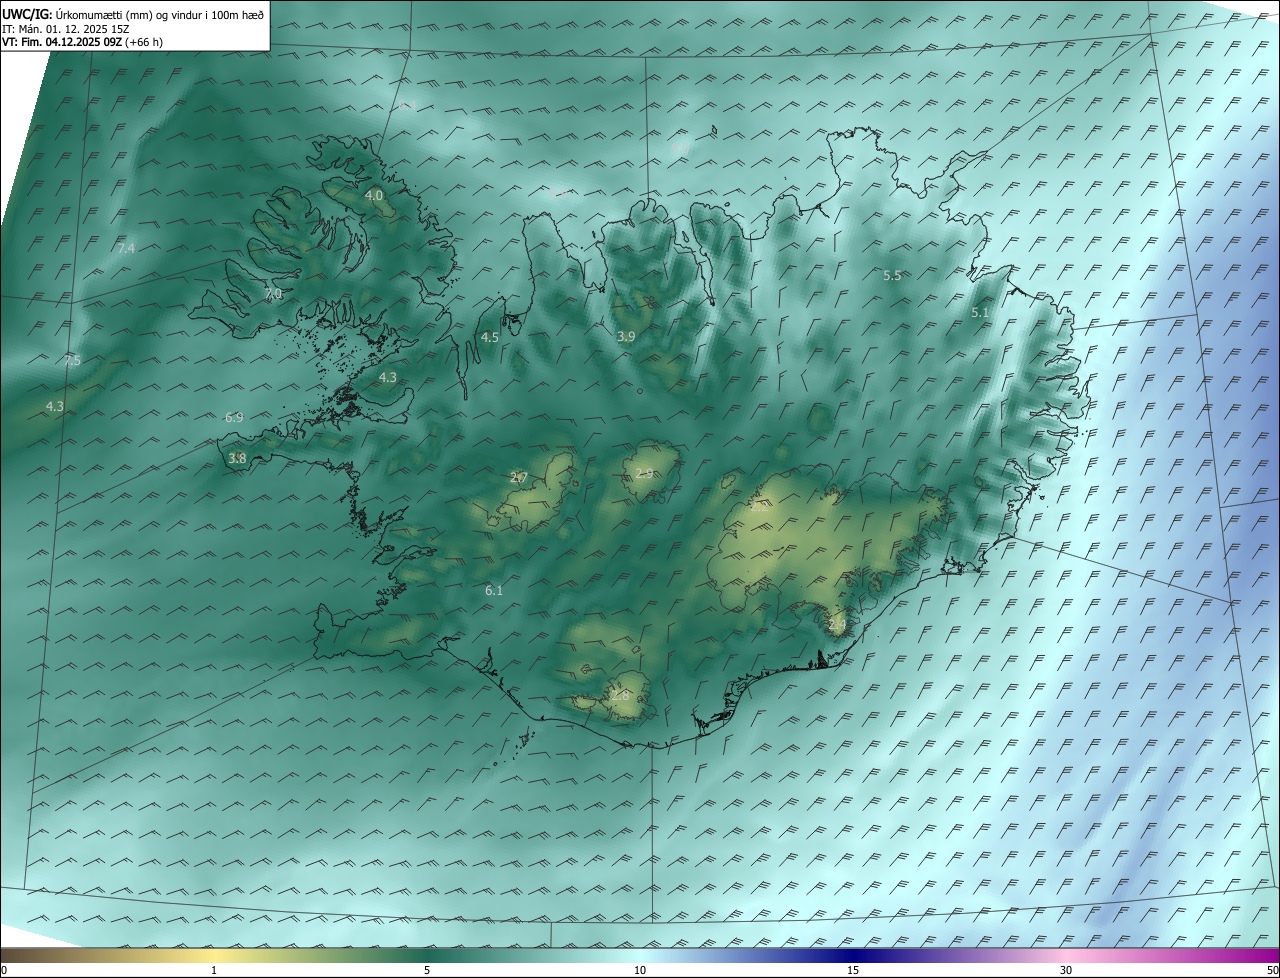The height and width of the screenshot is (978, 1280).
Task: Click the initial time line 'IT: Mán. 01. 12. 2025 15Z'
Action: click(x=65, y=29)
